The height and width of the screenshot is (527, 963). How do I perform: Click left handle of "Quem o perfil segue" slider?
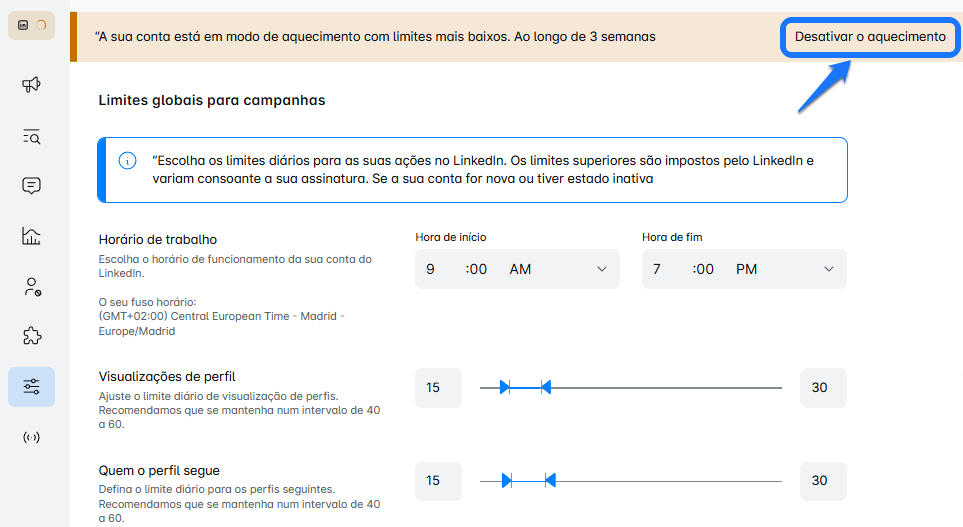coord(506,481)
